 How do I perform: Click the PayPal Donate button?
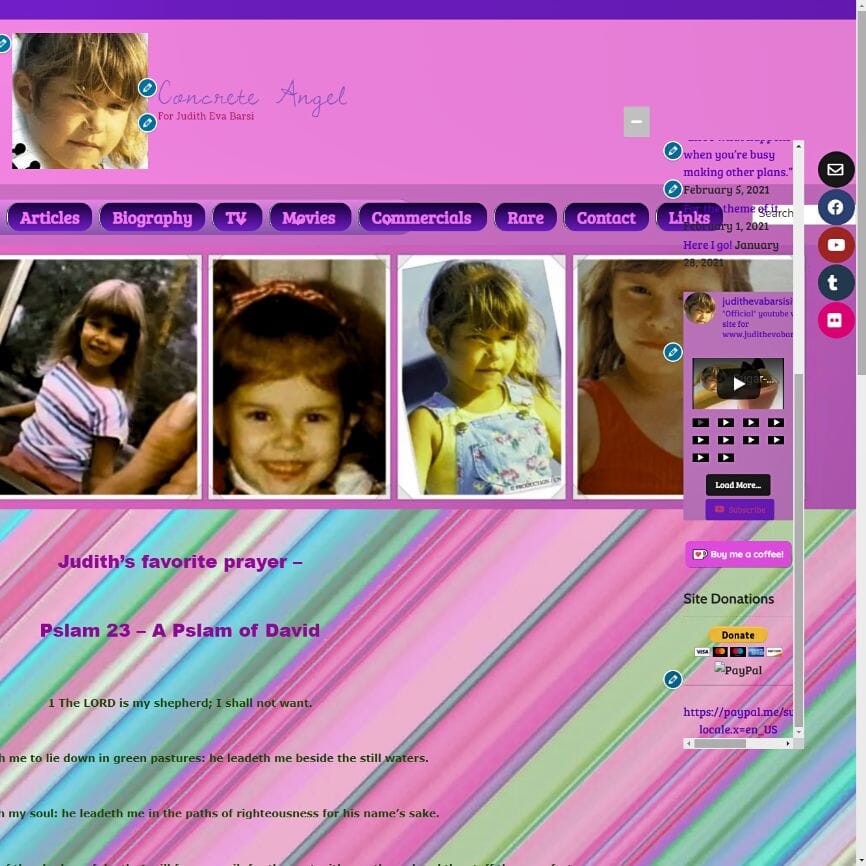pyautogui.click(x=738, y=636)
